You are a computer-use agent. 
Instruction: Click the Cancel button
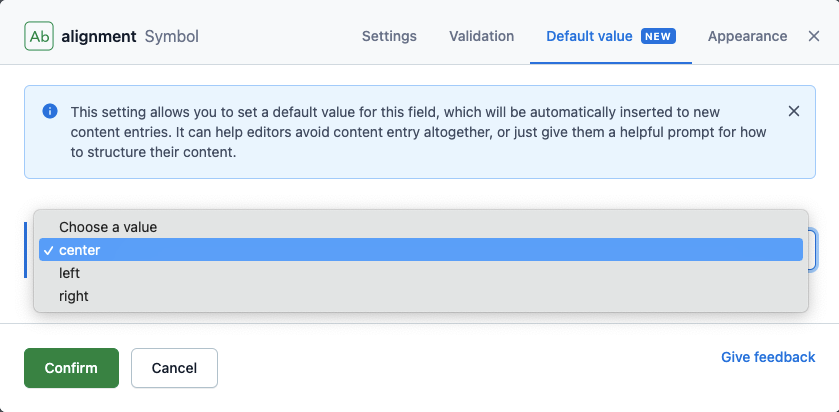pos(174,368)
